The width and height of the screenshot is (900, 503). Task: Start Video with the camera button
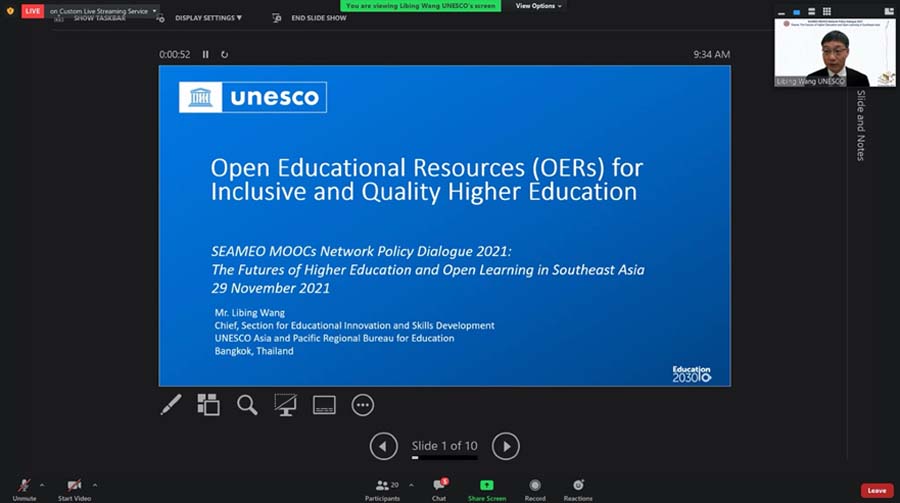coord(74,490)
